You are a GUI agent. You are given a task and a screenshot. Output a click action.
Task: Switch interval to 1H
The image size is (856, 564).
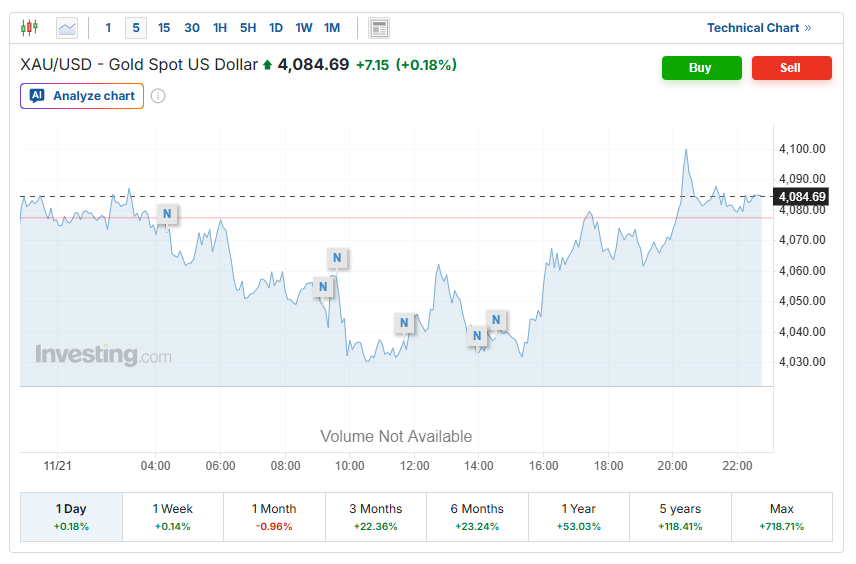tap(220, 28)
